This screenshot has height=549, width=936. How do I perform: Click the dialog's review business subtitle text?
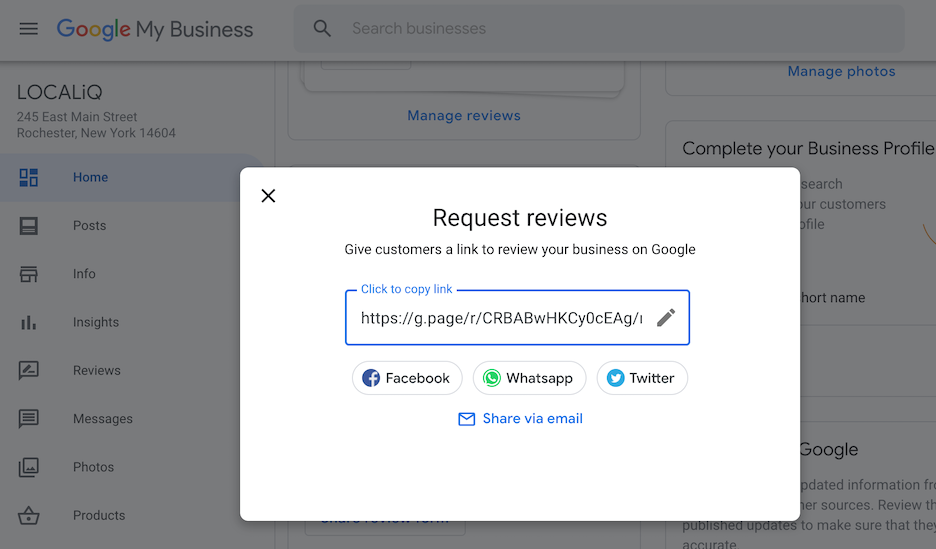coord(519,249)
